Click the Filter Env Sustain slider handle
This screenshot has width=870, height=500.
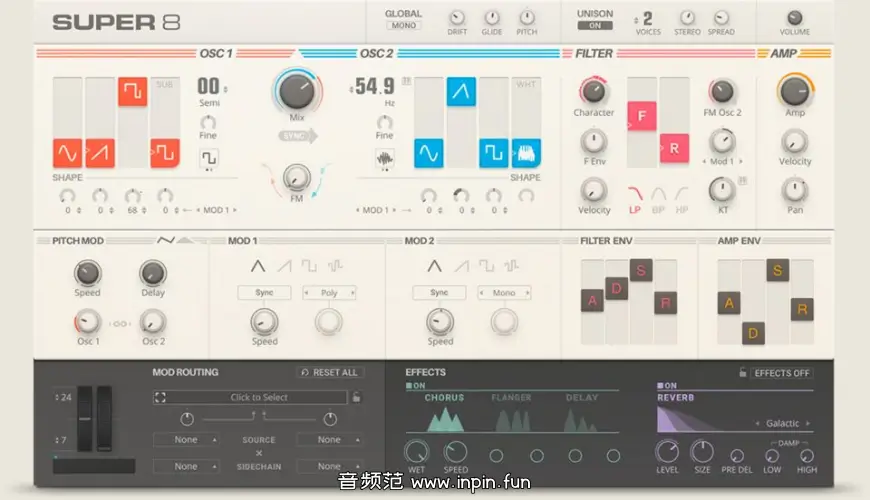641,270
